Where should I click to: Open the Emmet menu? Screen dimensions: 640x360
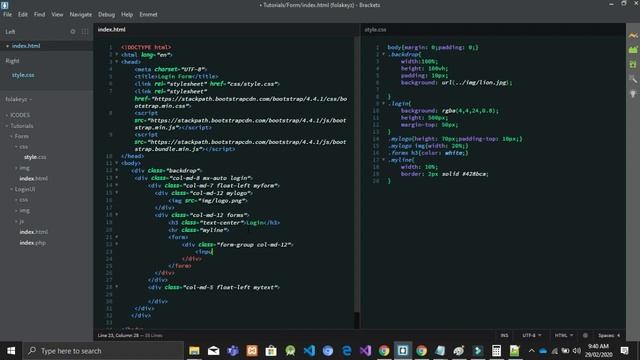point(148,14)
